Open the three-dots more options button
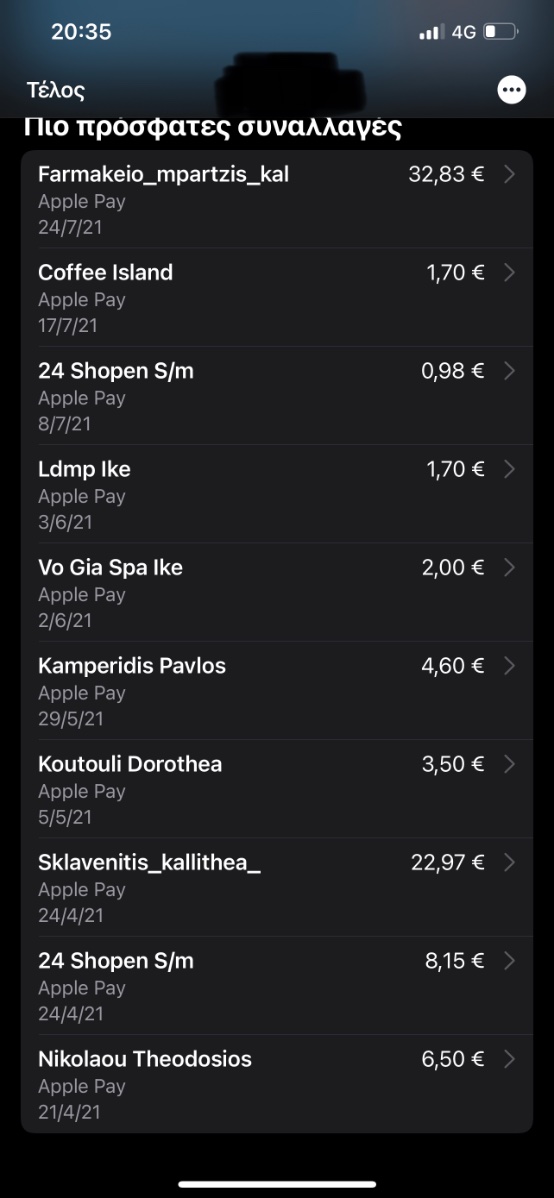Screen dimensions: 554x1198 (x=511, y=90)
